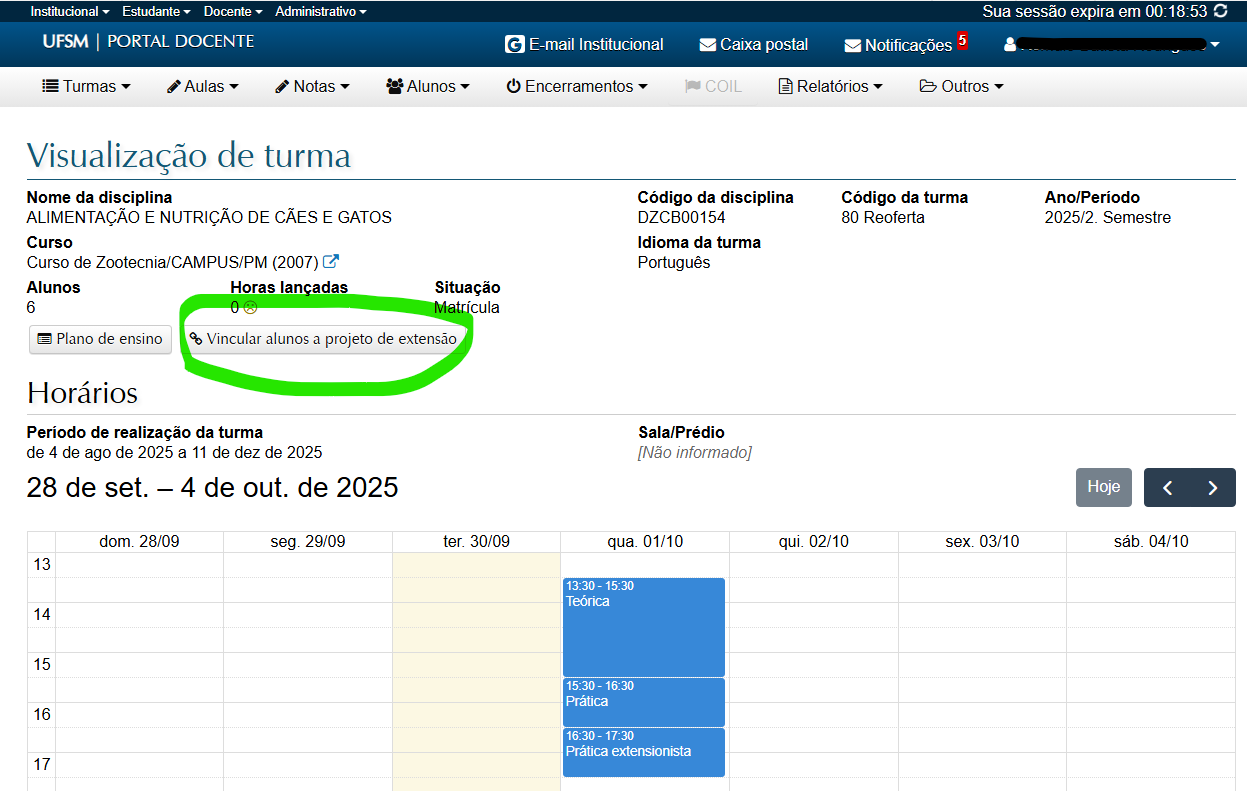Open the Encerramentos menu
This screenshot has width=1247, height=791.
(576, 87)
